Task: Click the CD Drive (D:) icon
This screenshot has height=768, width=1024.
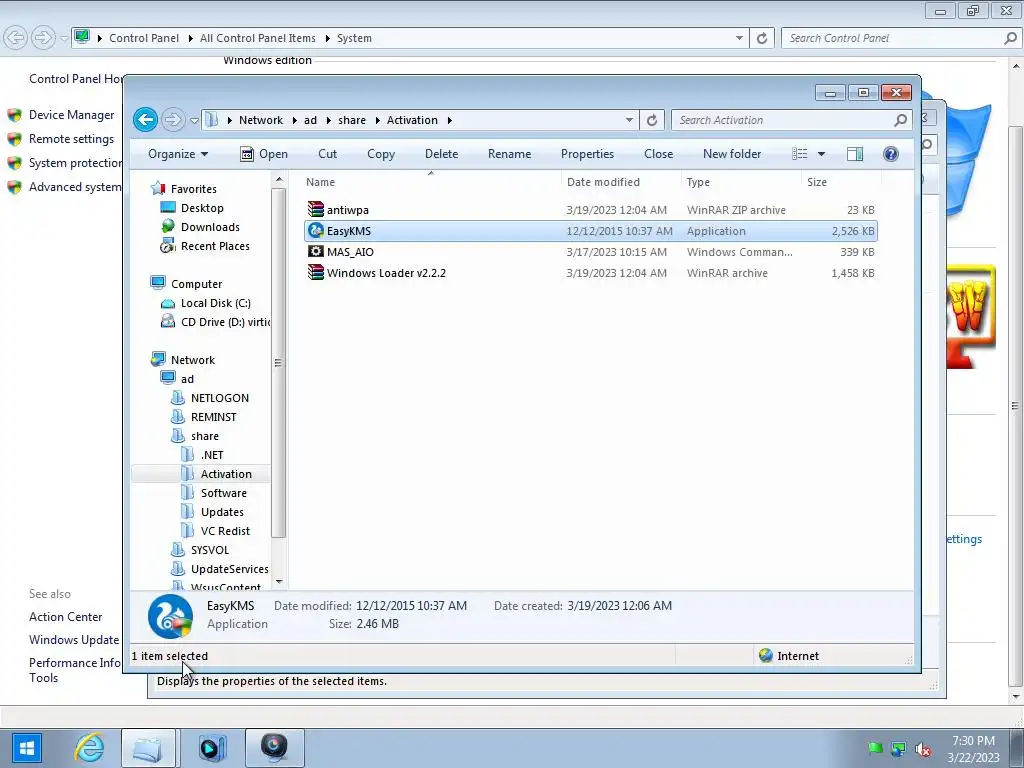Action: click(x=168, y=321)
